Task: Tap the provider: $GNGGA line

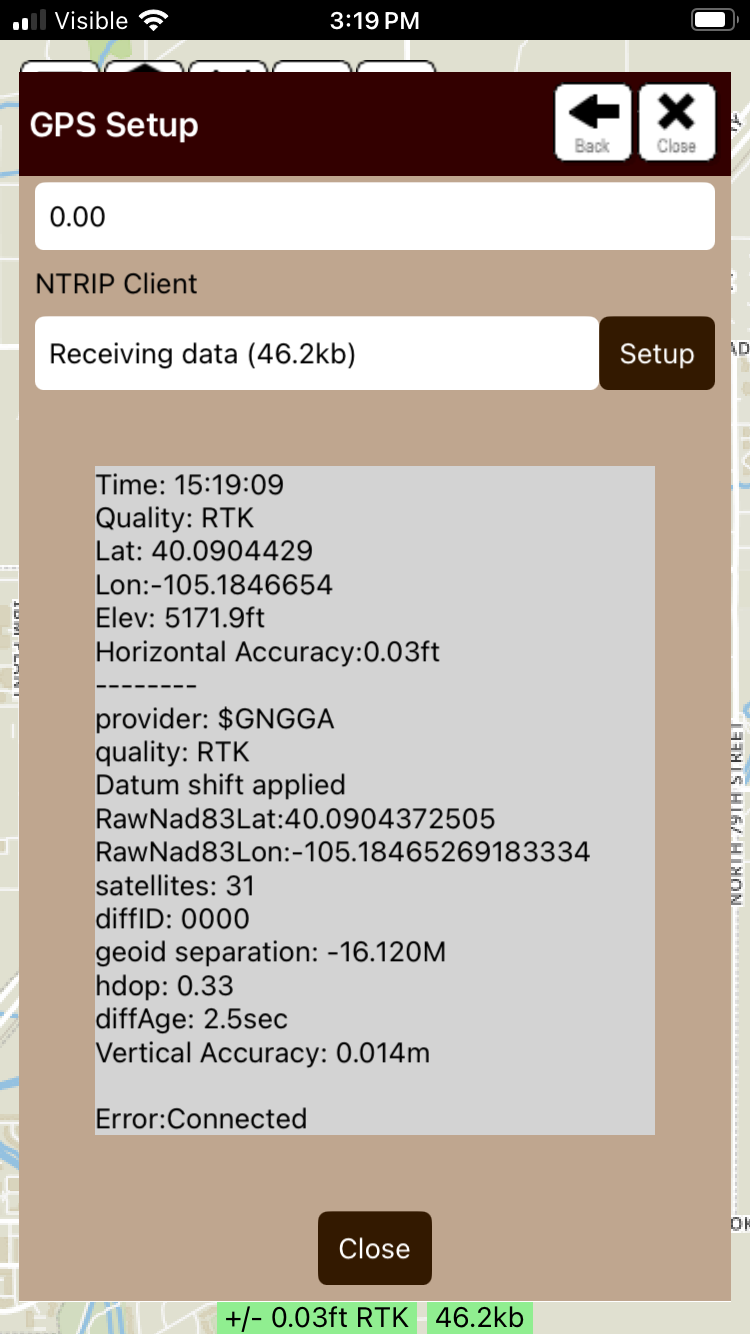Action: tap(215, 719)
